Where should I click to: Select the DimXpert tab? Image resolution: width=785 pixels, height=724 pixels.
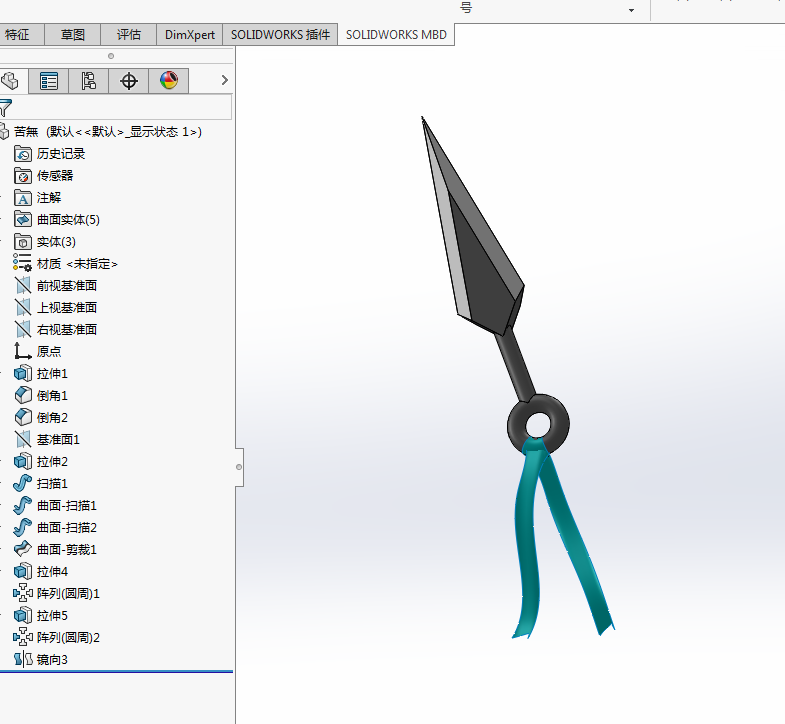(x=190, y=35)
